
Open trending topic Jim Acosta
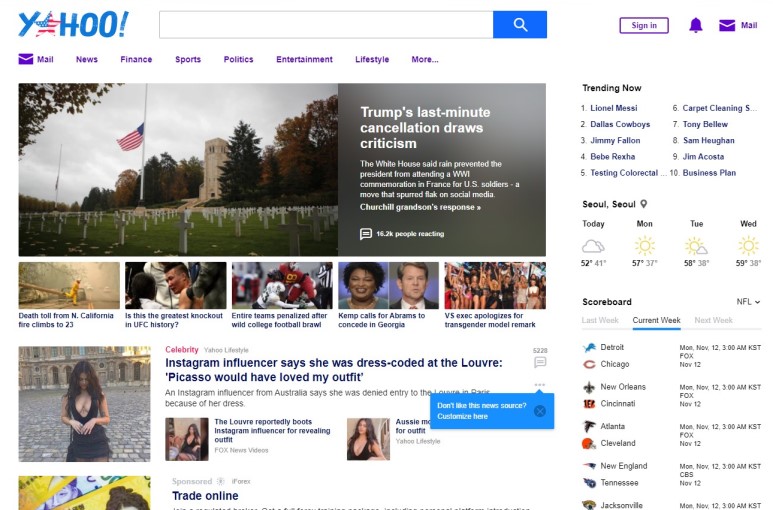[x=703, y=157]
